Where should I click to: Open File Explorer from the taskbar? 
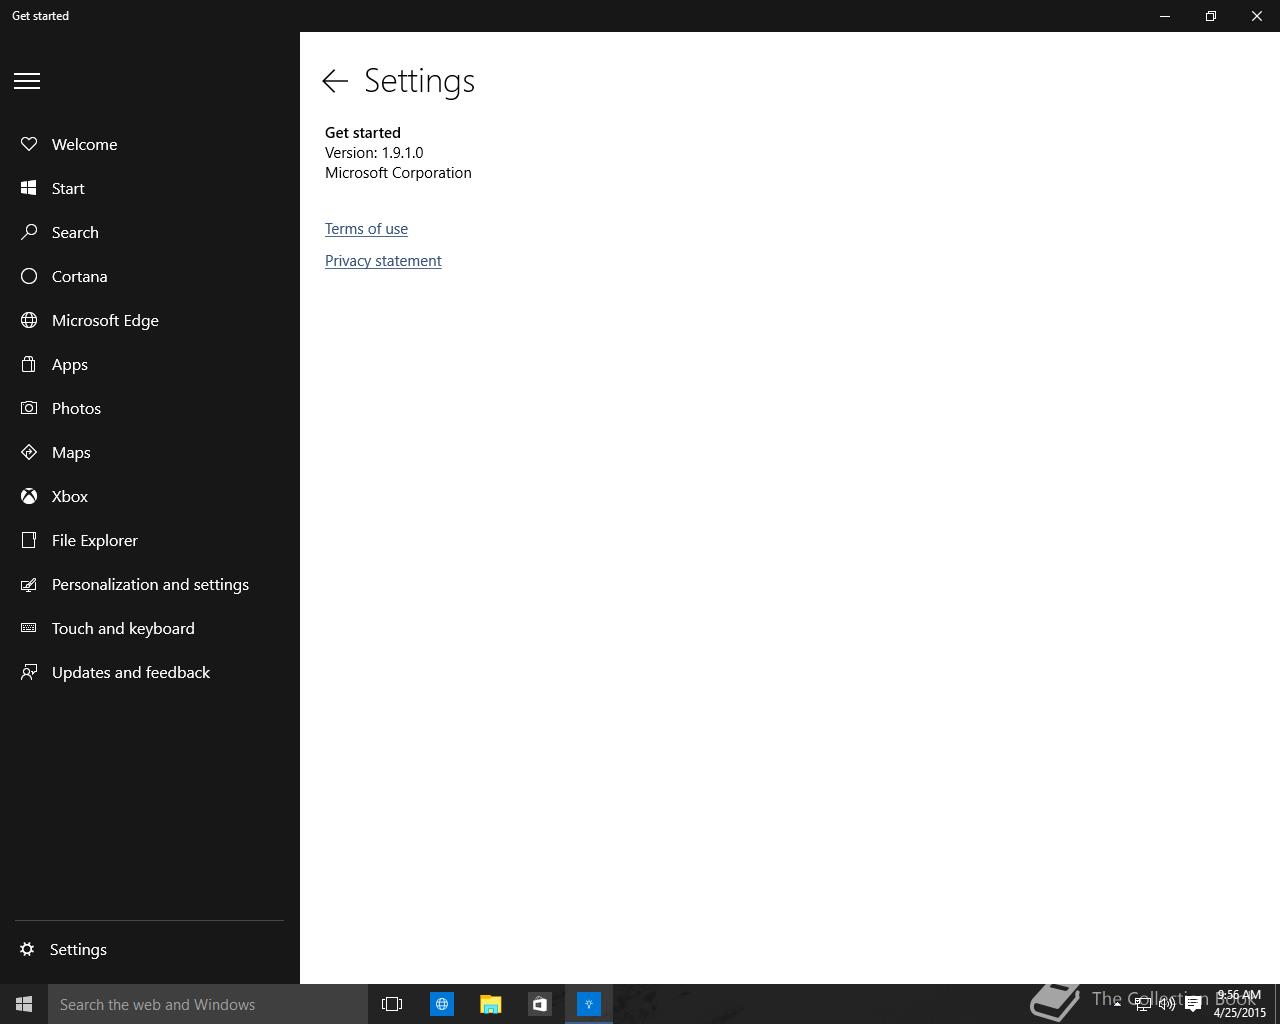pos(491,1004)
